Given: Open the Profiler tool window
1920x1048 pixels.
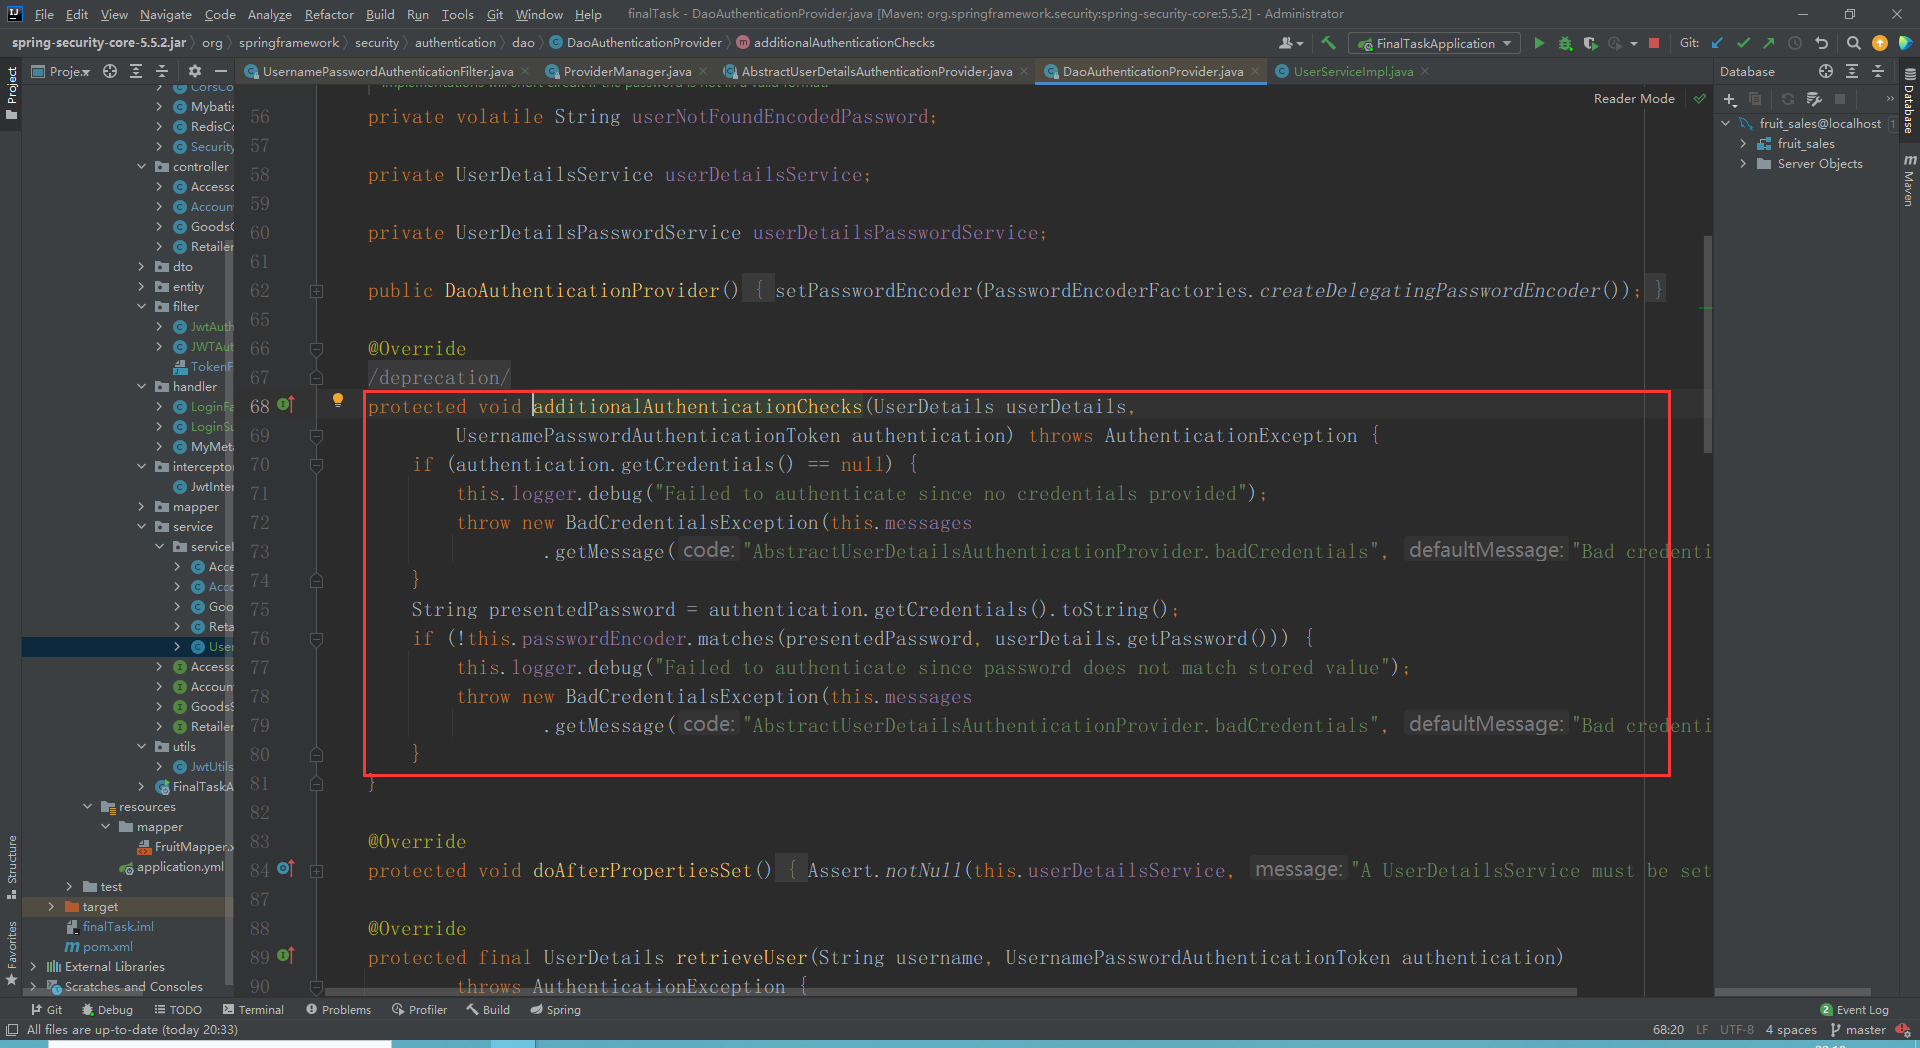Looking at the screenshot, I should (420, 1010).
